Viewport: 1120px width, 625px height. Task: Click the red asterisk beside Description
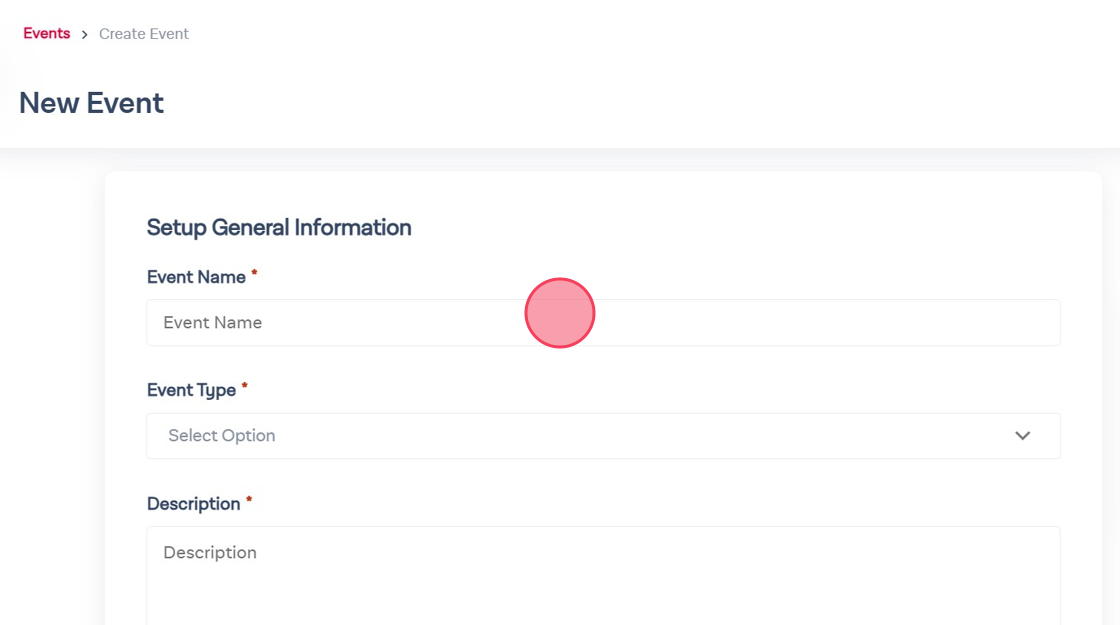(249, 500)
